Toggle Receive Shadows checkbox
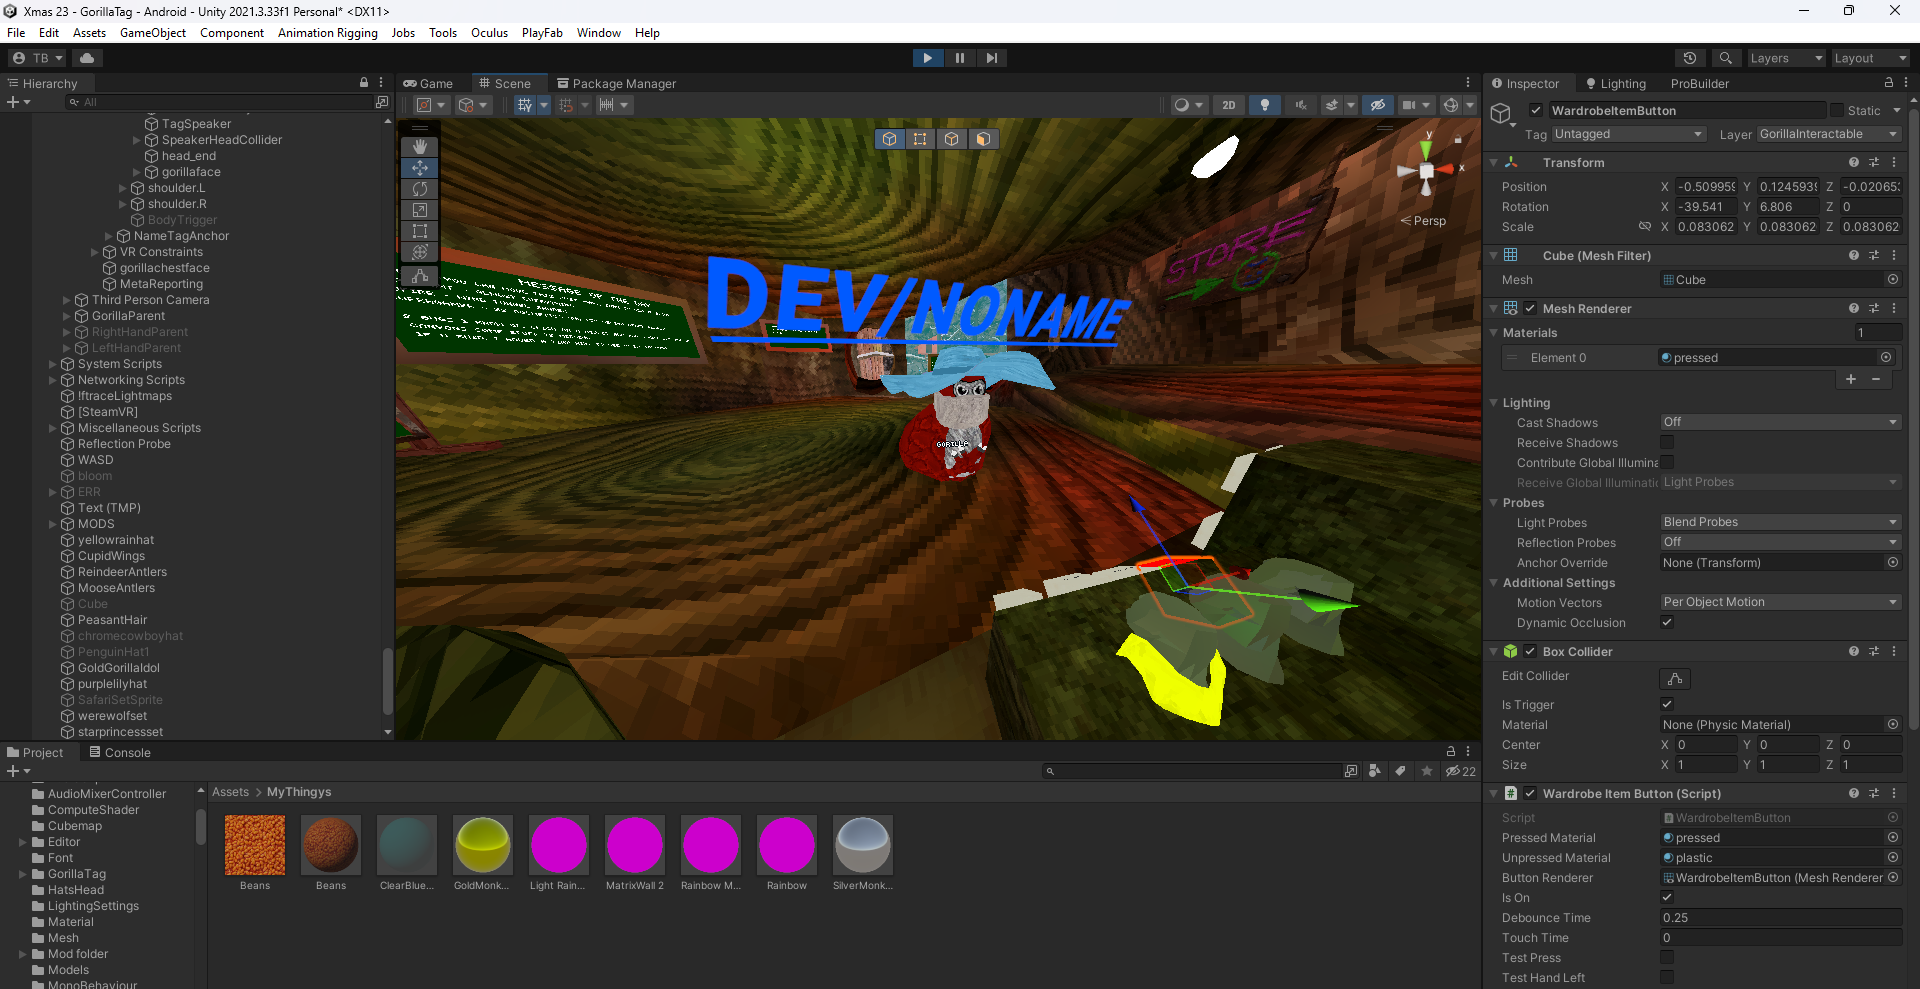The height and width of the screenshot is (989, 1920). (1667, 442)
